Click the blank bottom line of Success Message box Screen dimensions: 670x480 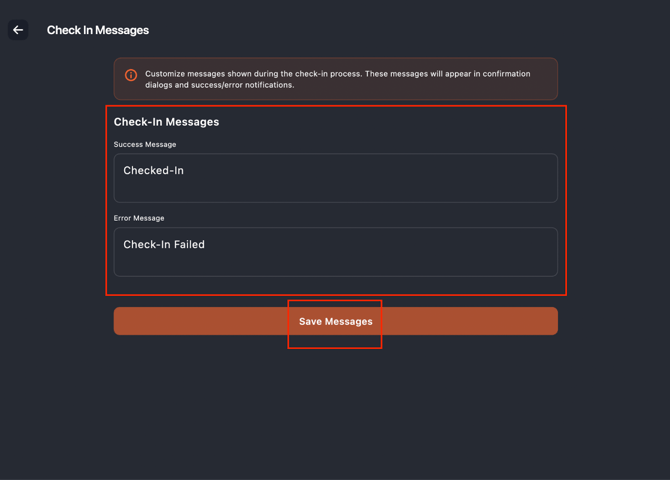click(335, 192)
